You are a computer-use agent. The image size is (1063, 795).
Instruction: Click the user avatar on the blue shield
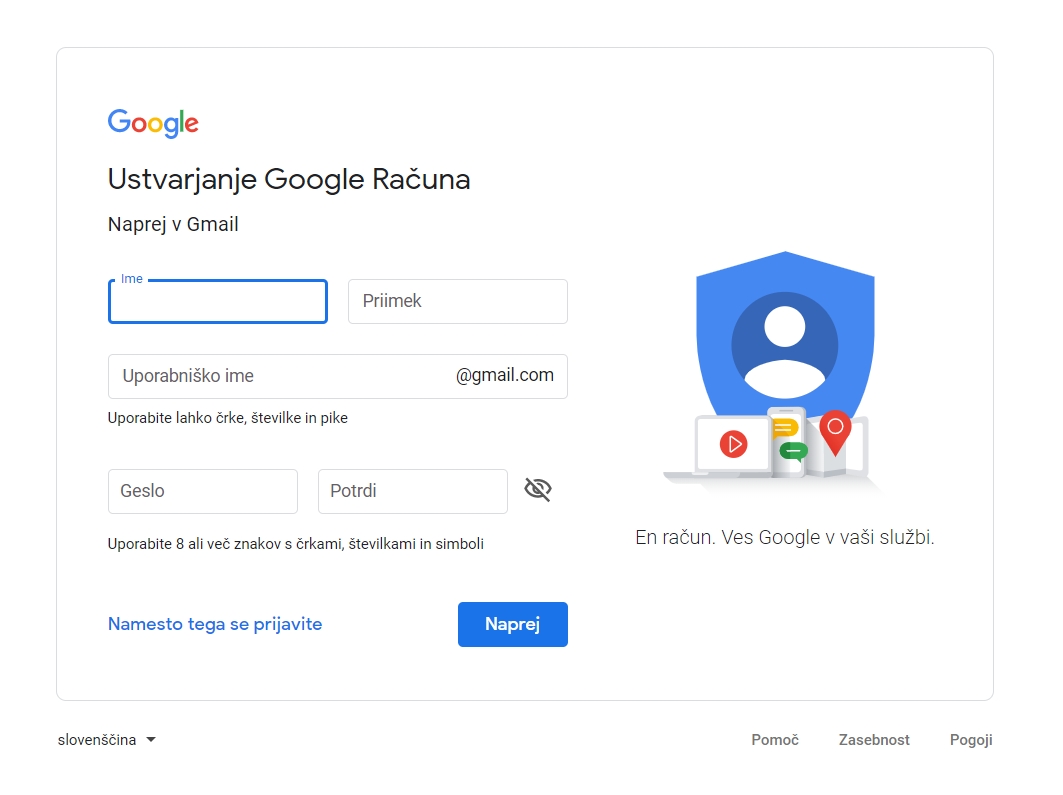(785, 345)
